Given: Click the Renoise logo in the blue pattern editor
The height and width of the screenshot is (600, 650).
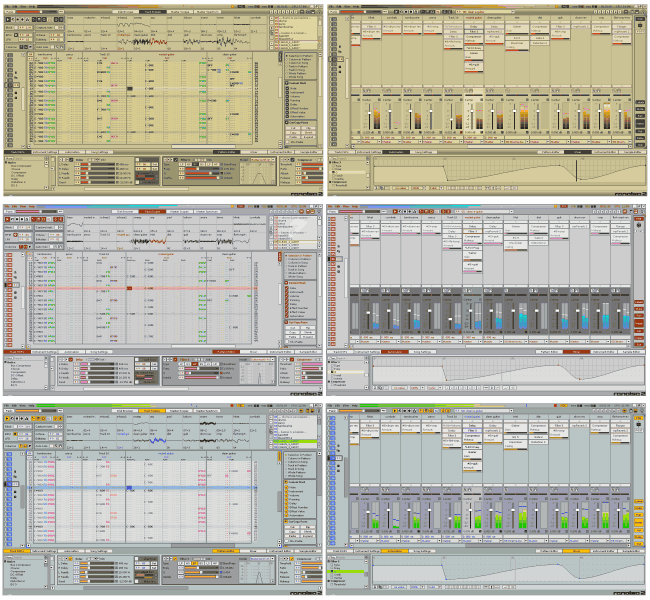Looking at the screenshot, I should click(x=303, y=594).
